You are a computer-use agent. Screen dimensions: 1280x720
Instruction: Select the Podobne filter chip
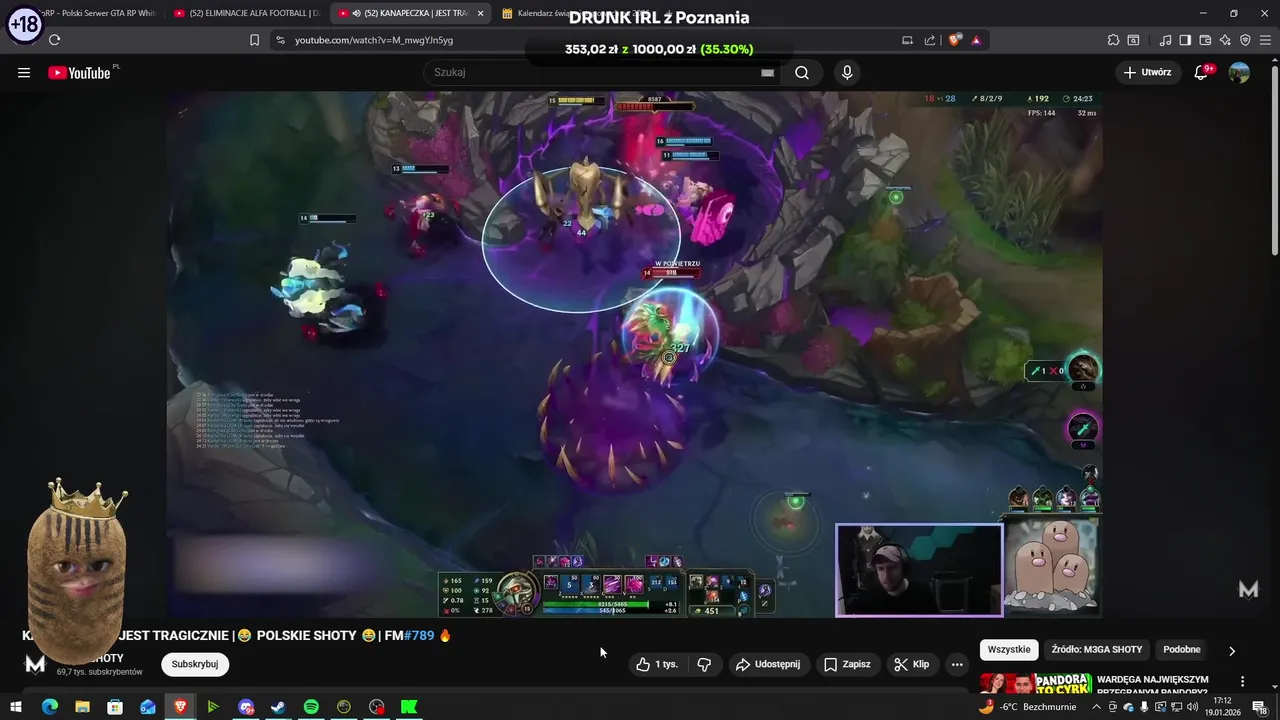click(1181, 650)
